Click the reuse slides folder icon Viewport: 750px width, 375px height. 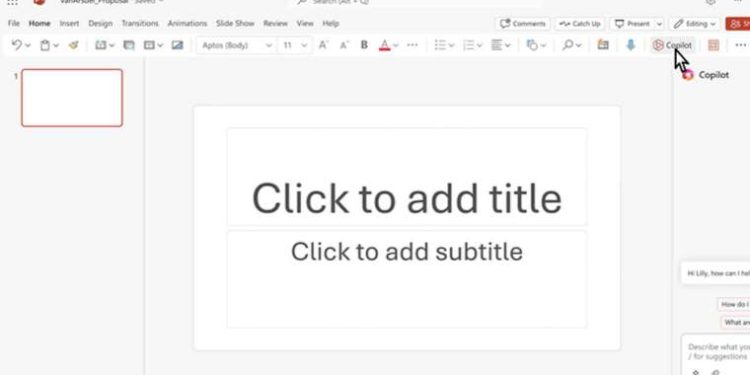(603, 45)
